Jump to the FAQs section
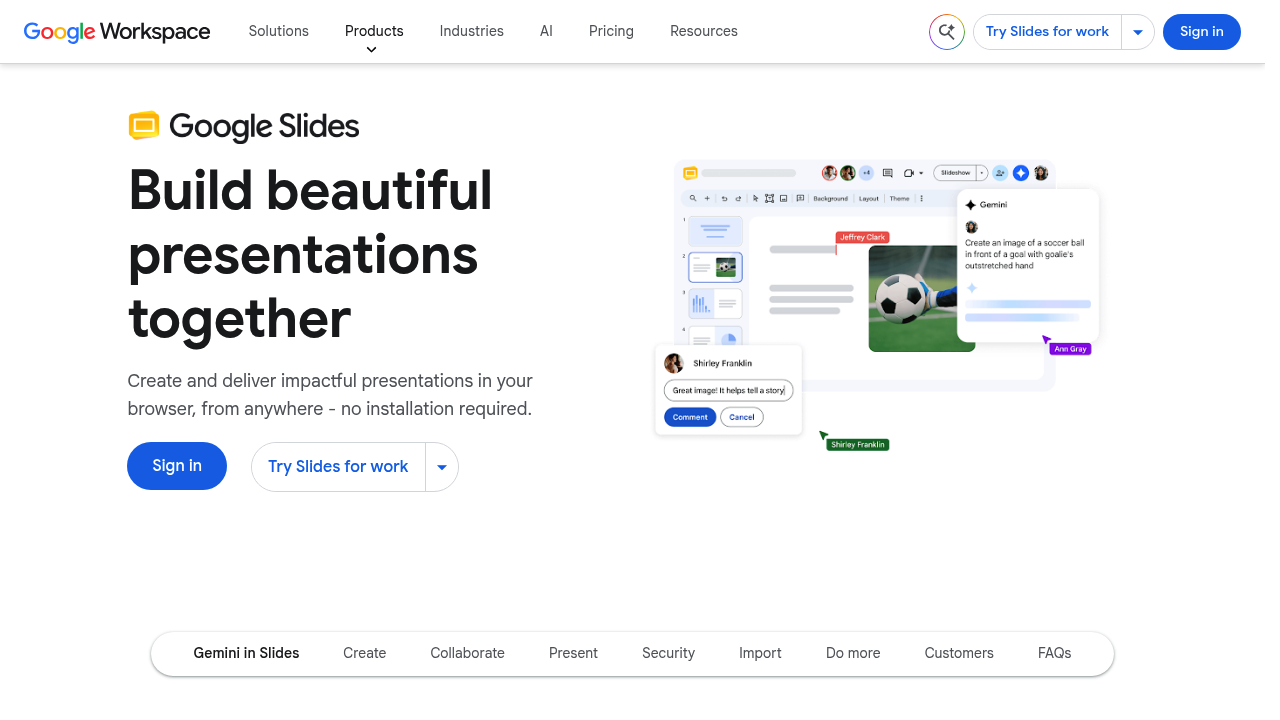1280x720 pixels. (x=1054, y=653)
